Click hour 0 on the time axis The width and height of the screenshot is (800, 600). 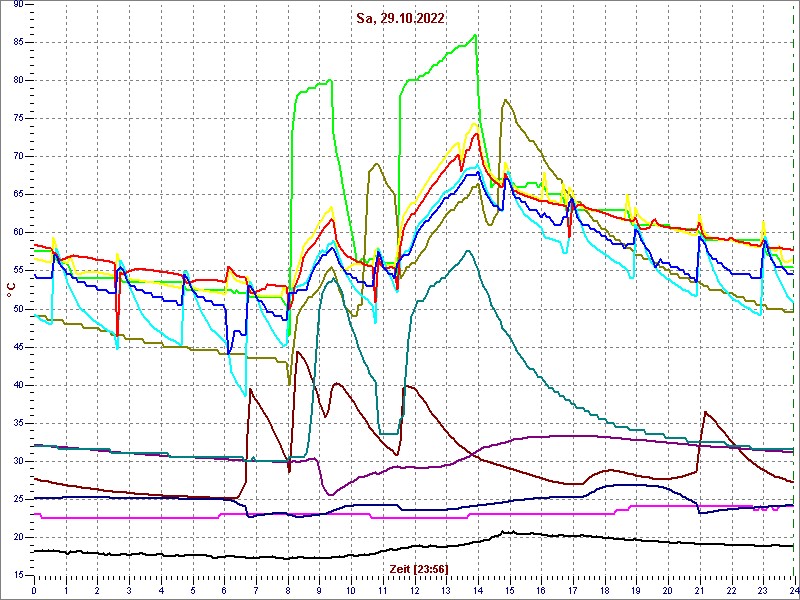34,590
